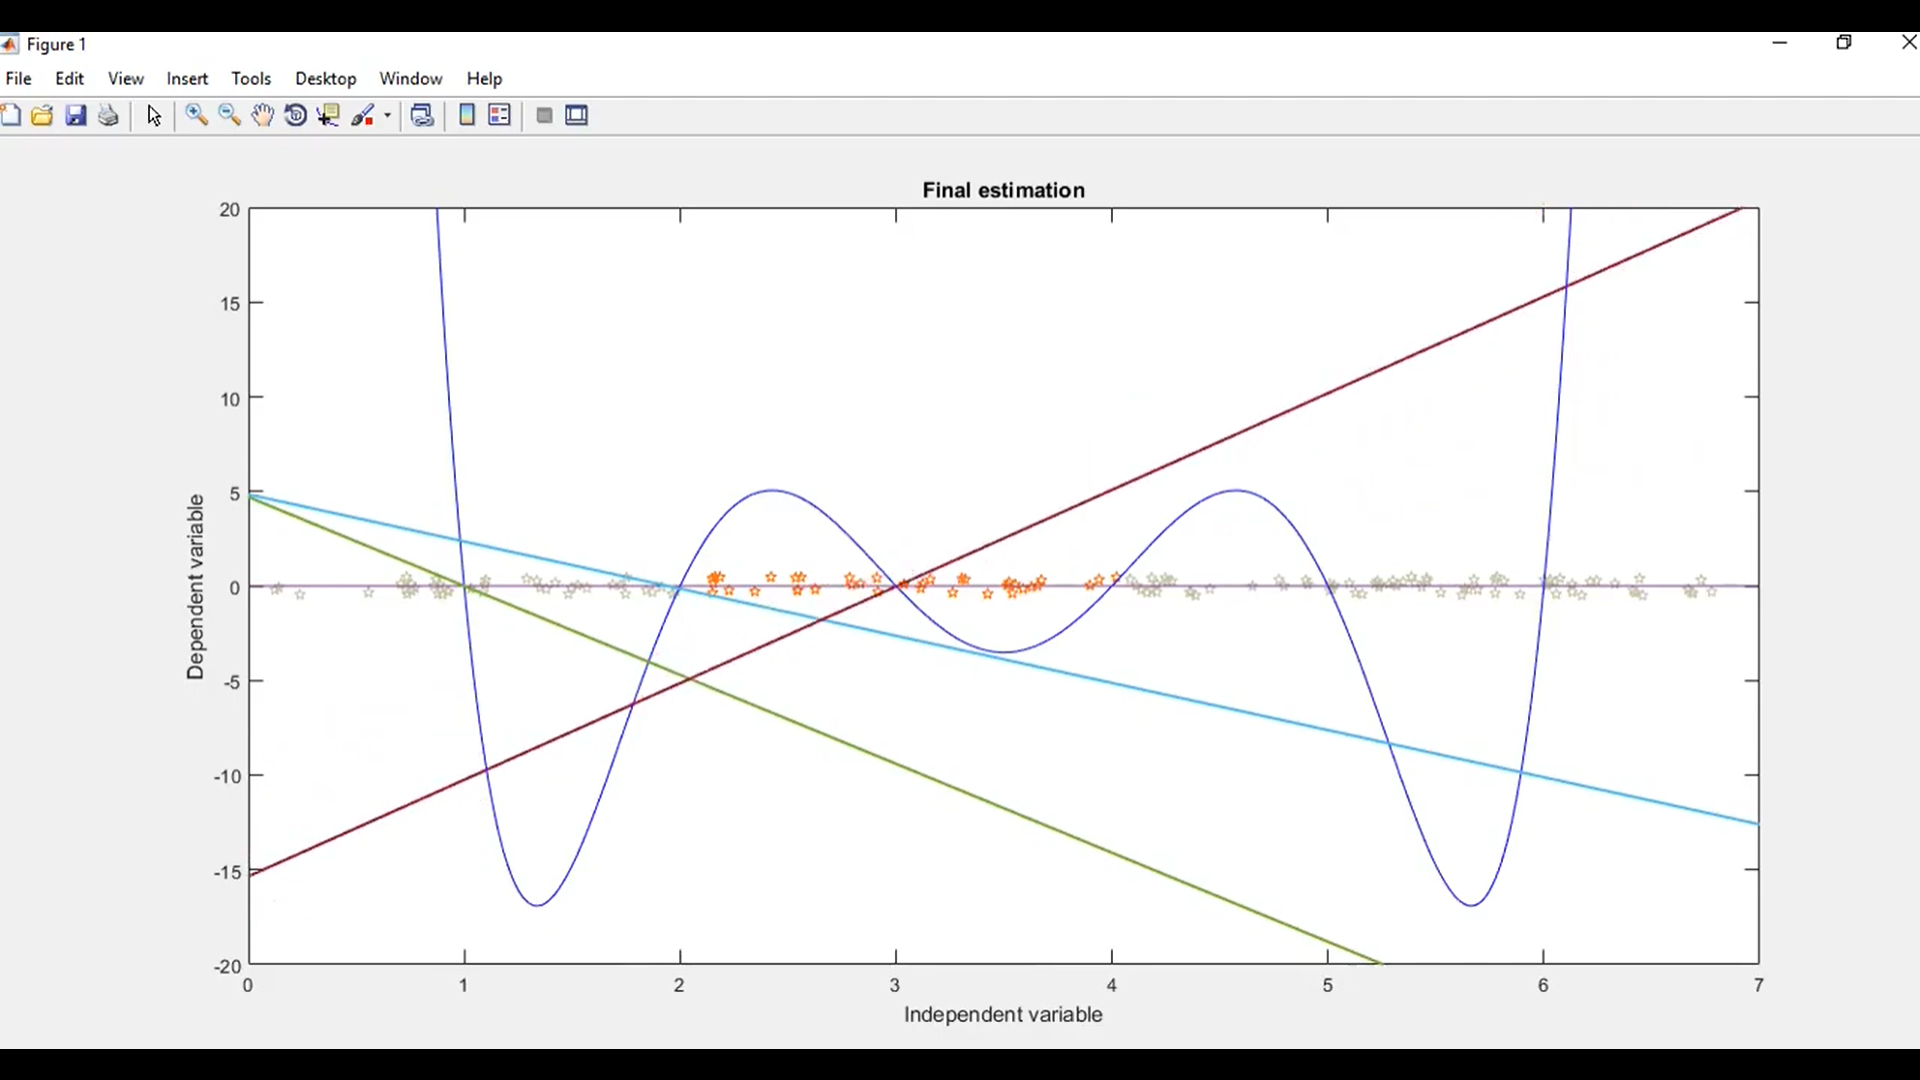
Task: Hide plot tools with gray square icon
Action: pyautogui.click(x=544, y=116)
